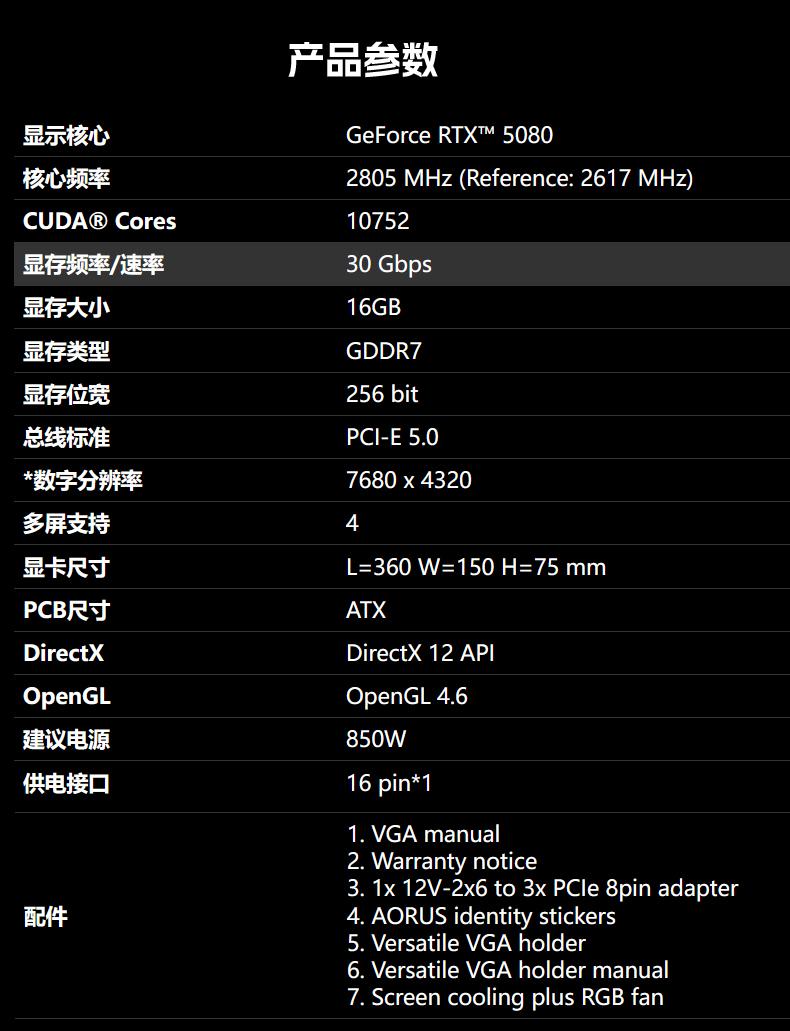The height and width of the screenshot is (1031, 790).
Task: Select the CUDA Cores label
Action: (99, 222)
